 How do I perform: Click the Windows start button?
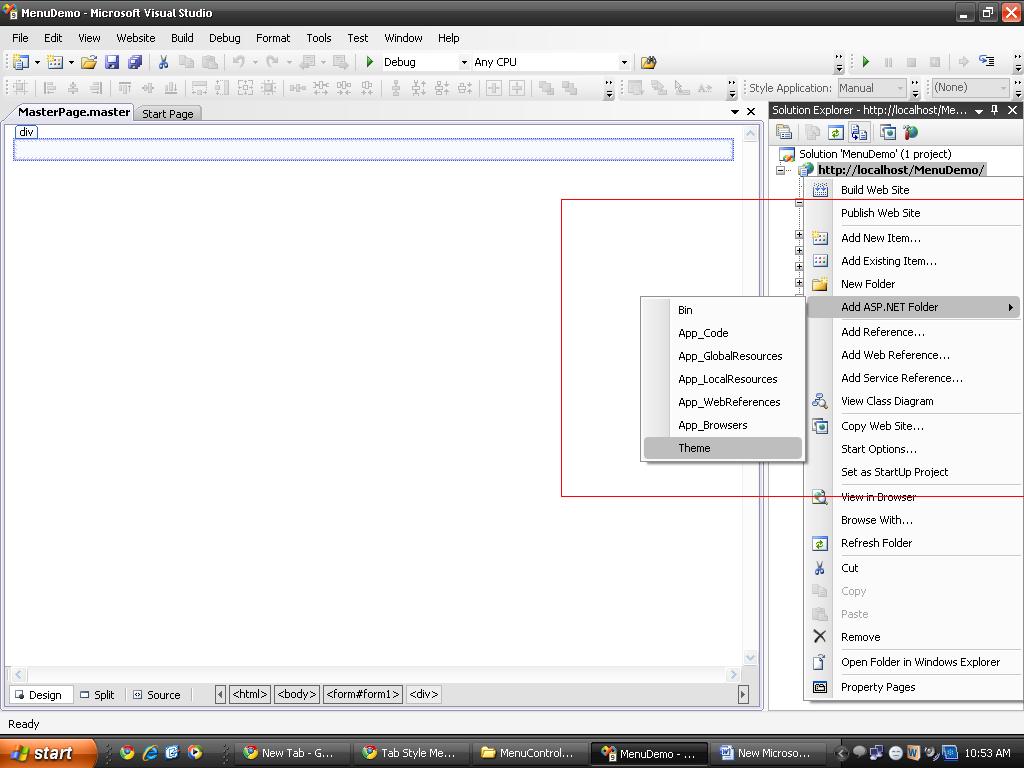coord(47,753)
